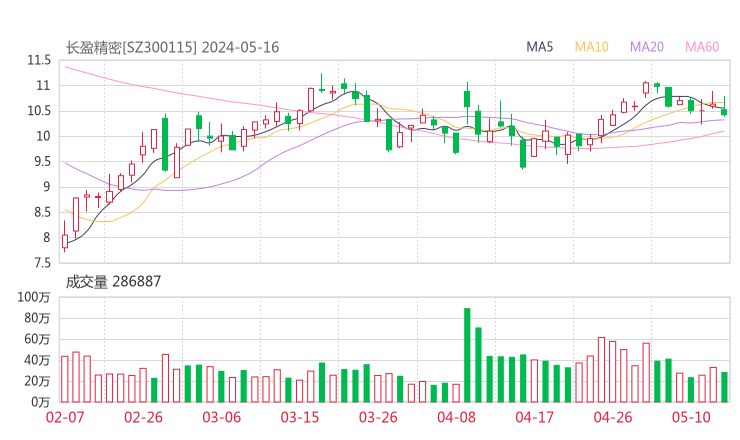Image resolution: width=740 pixels, height=440 pixels.
Task: Click the 8.5 price axis label
Action: (x=42, y=212)
